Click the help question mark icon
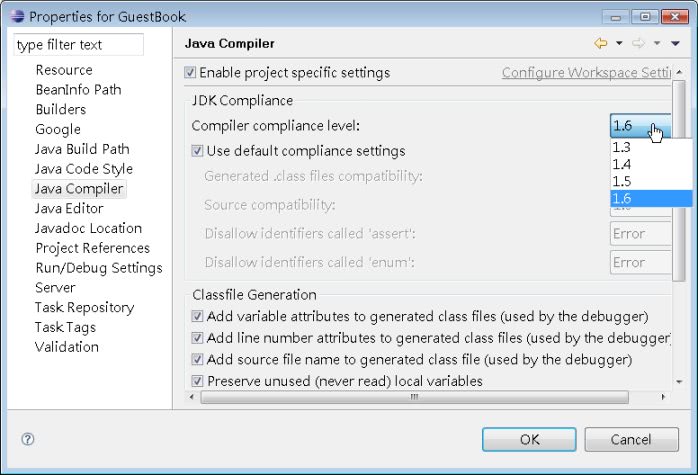The image size is (698, 475). pos(28,439)
